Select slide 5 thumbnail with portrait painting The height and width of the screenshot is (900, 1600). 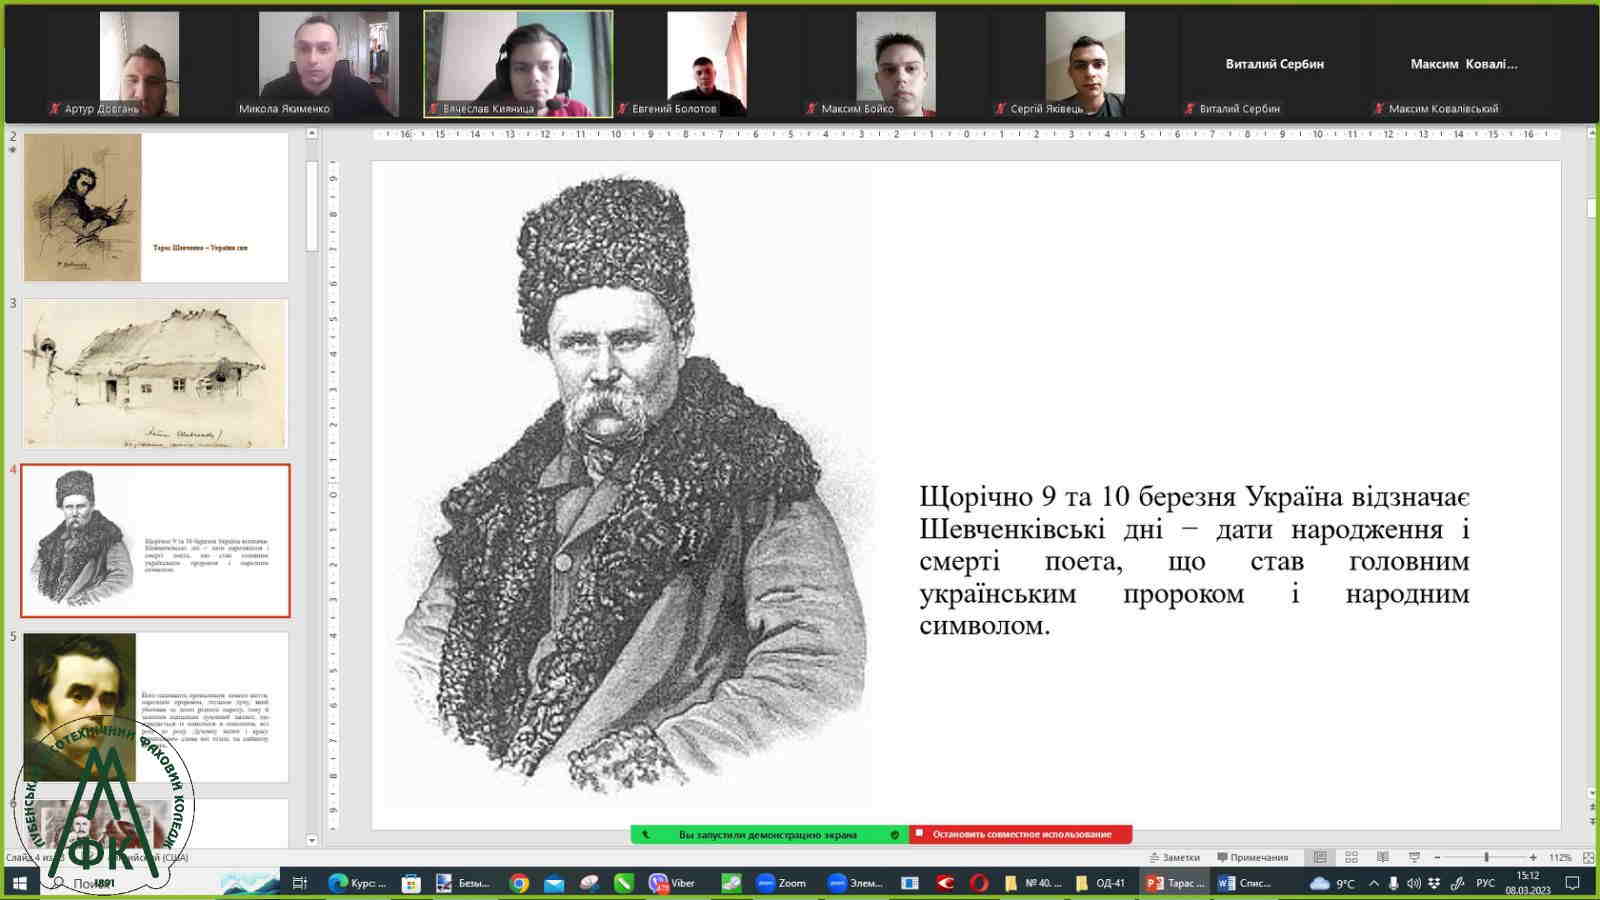pos(155,707)
